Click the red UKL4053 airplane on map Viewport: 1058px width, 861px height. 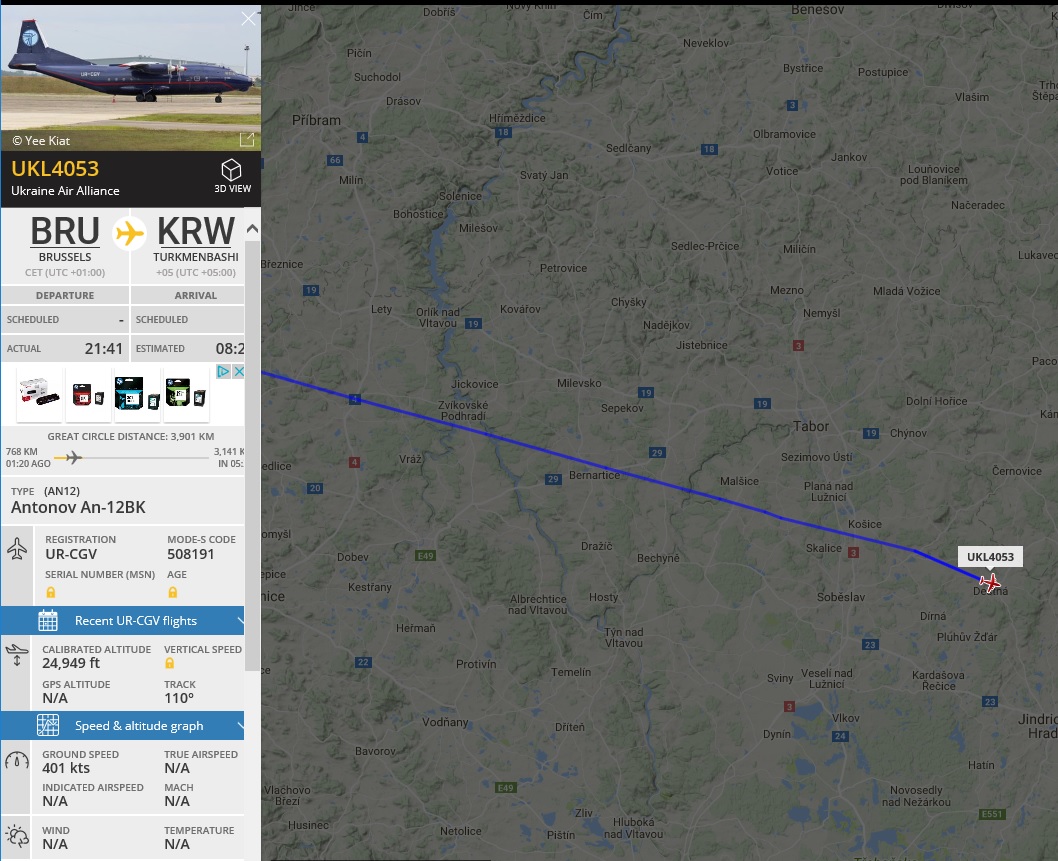pos(990,582)
